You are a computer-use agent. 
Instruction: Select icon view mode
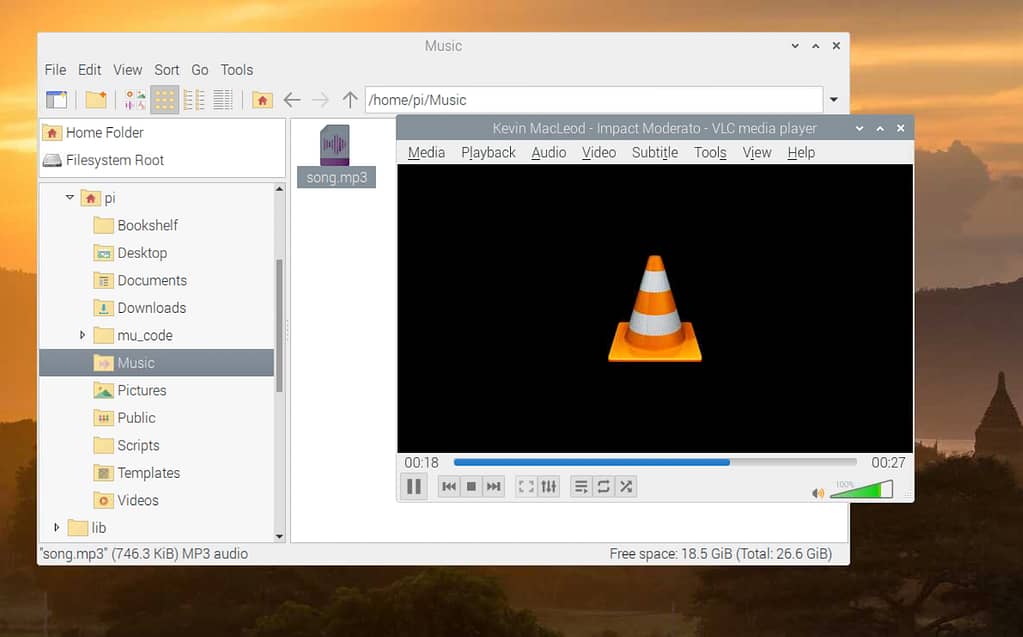[x=164, y=100]
